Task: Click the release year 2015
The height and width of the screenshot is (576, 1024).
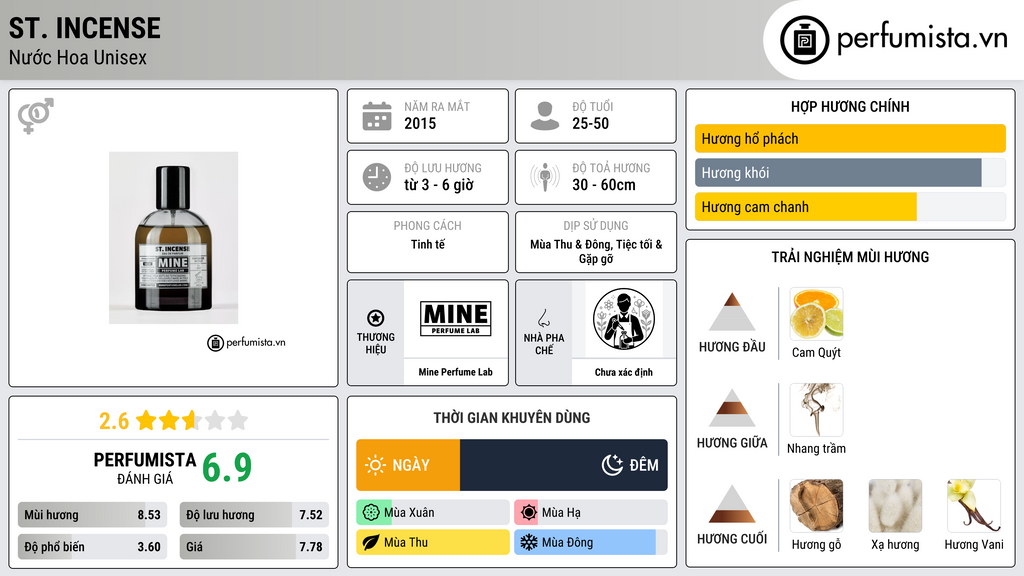Action: click(420, 123)
